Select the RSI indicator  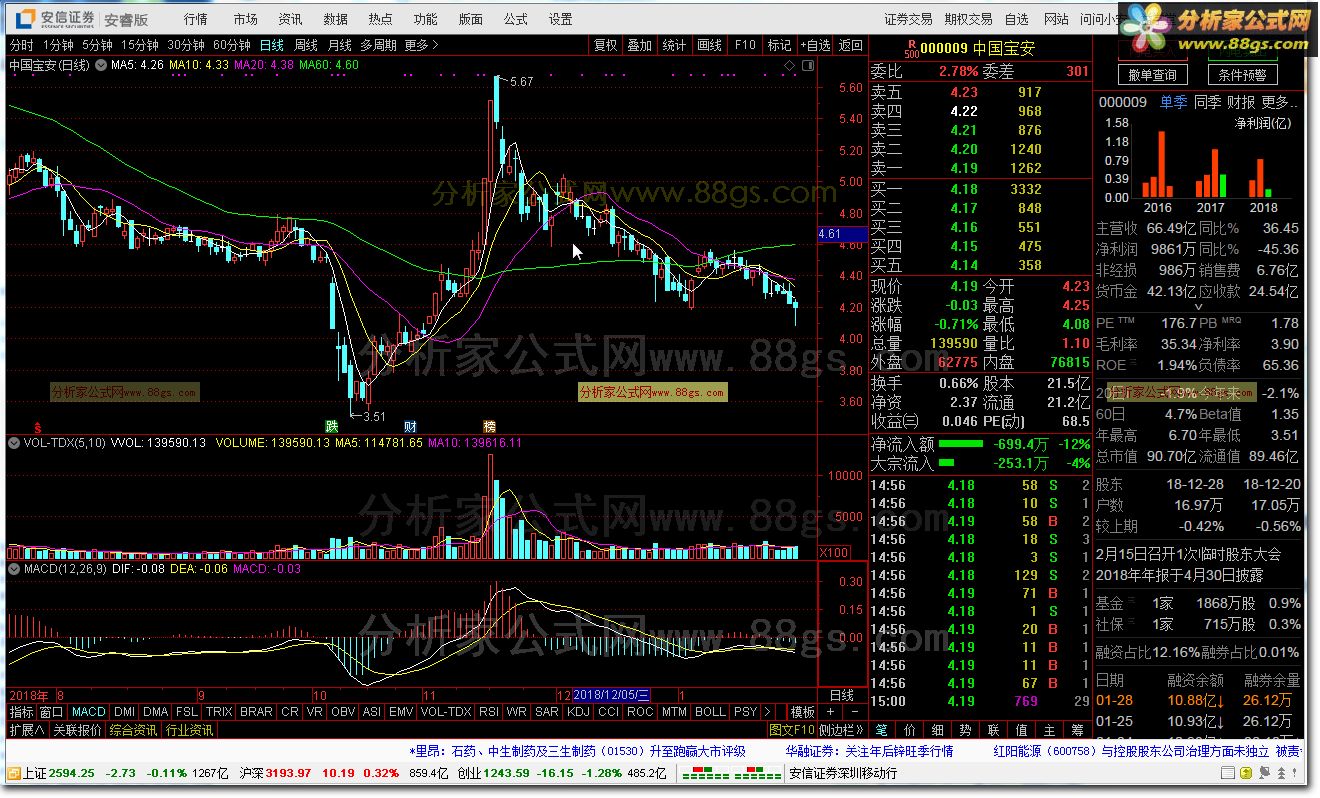coord(488,712)
